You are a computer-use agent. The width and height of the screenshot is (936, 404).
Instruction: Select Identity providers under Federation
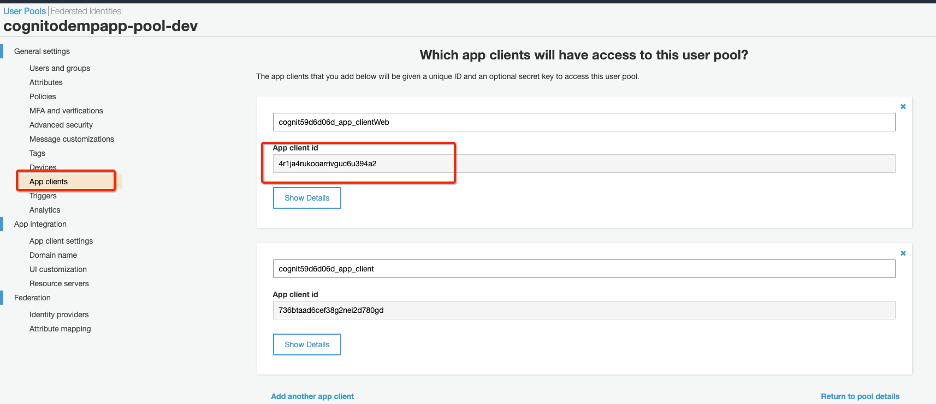point(58,314)
